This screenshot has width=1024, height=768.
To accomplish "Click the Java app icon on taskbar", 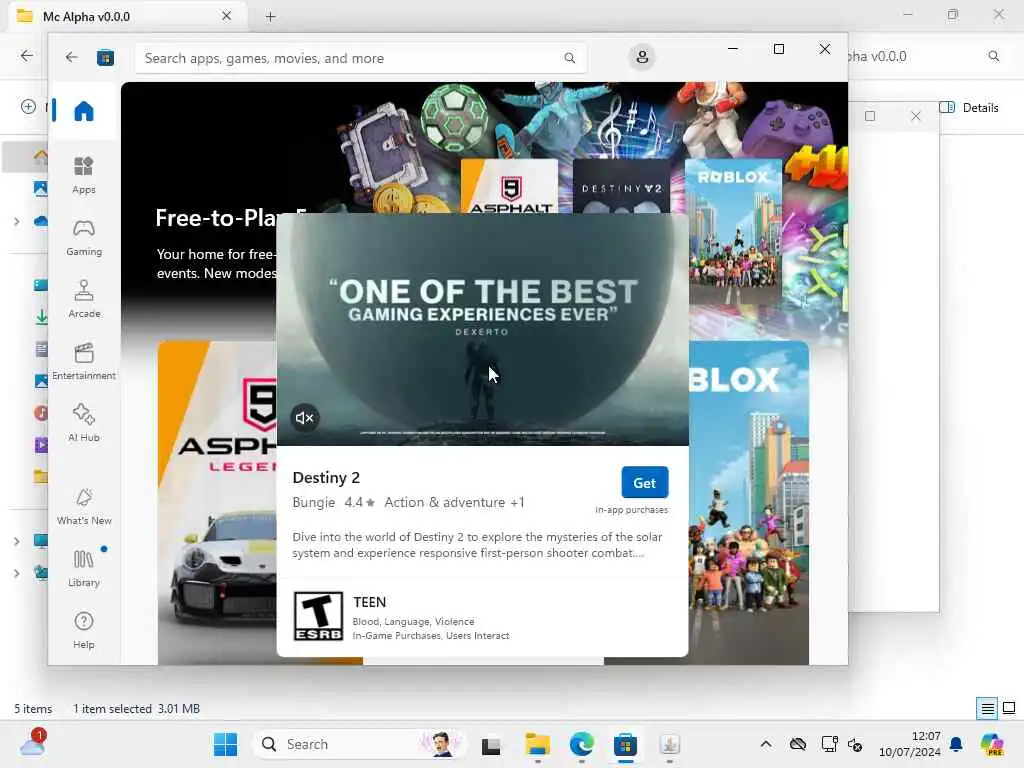I will click(669, 744).
